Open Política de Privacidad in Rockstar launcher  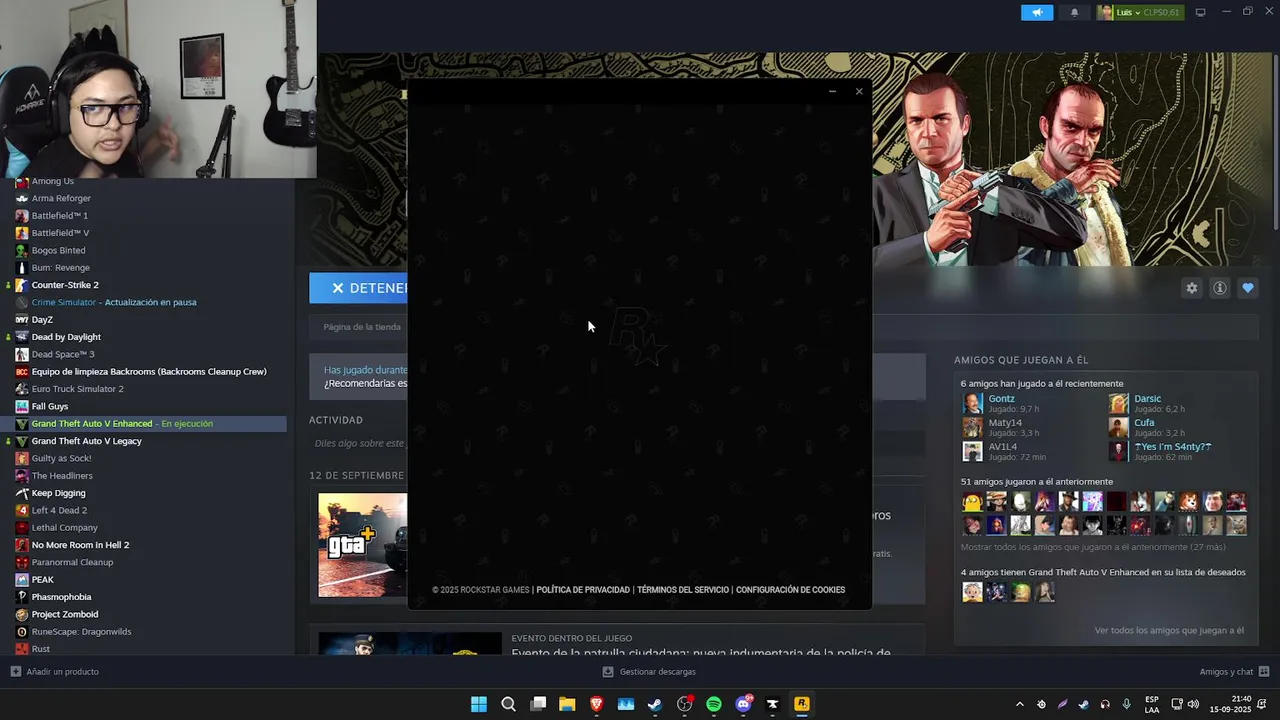tap(583, 590)
